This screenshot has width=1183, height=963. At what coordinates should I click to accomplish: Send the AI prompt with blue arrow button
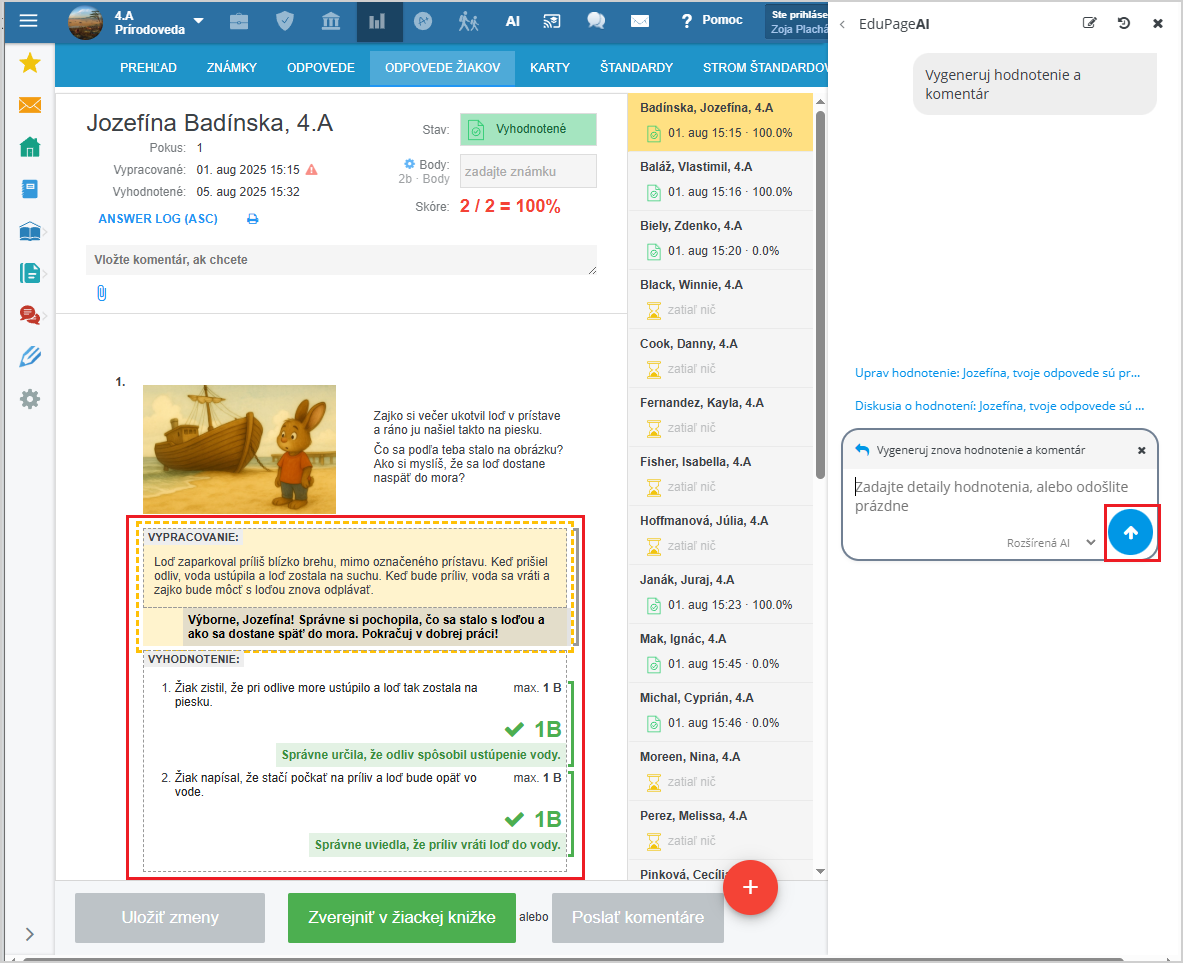click(x=1131, y=533)
